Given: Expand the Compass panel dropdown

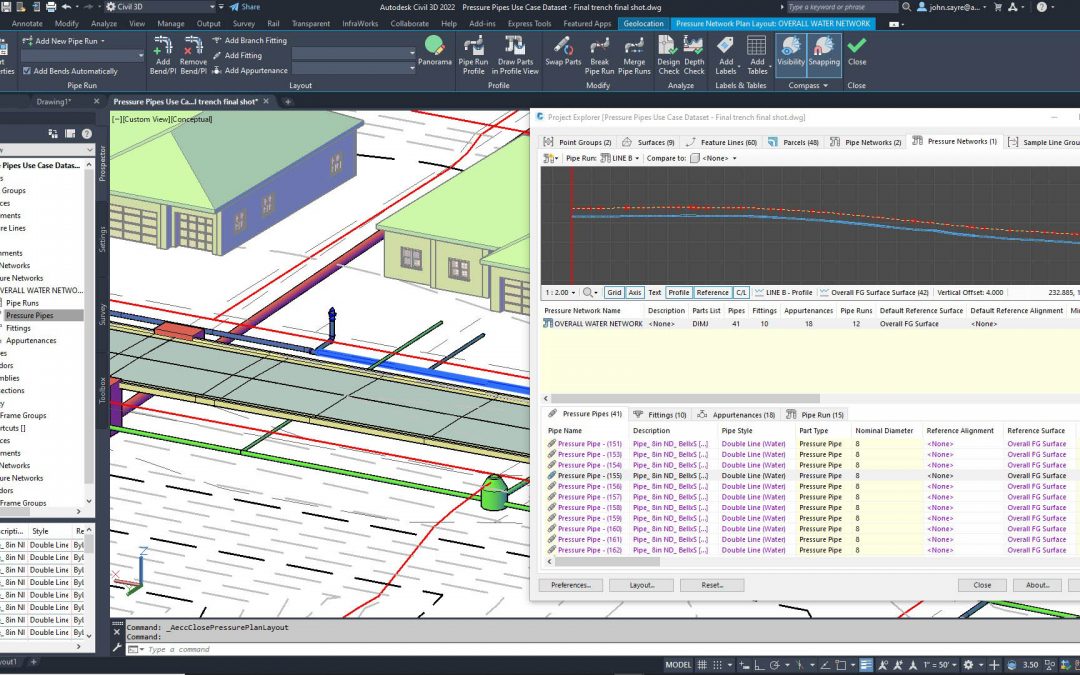Looking at the screenshot, I should coord(809,85).
